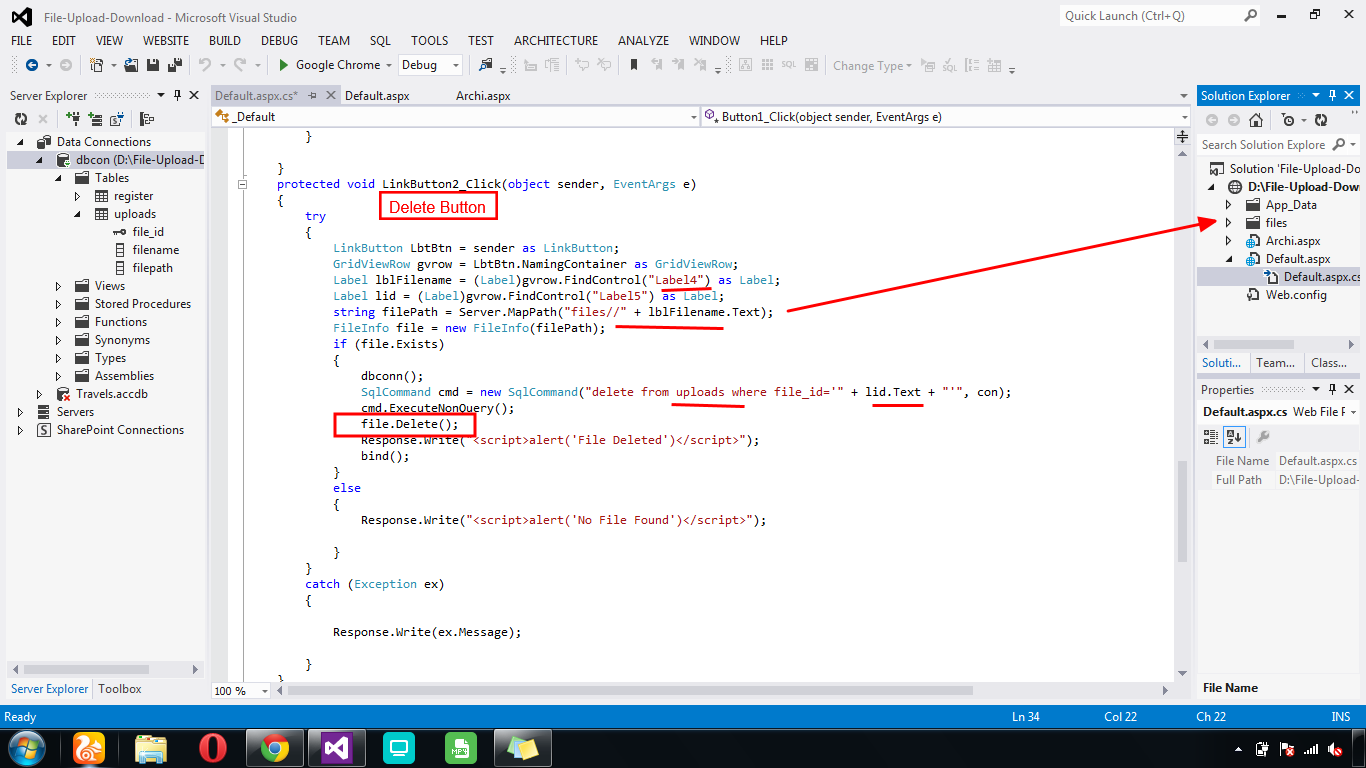
Task: Select Travels.accdb data connection
Action: click(x=114, y=394)
